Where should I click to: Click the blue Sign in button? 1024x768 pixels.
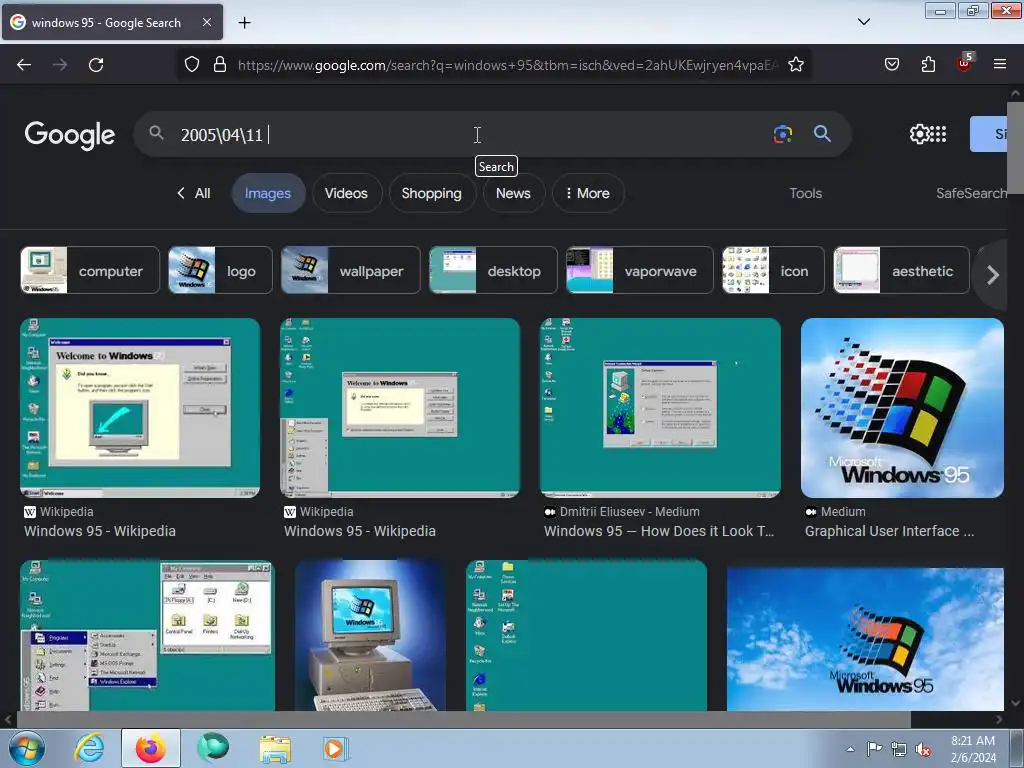[989, 134]
